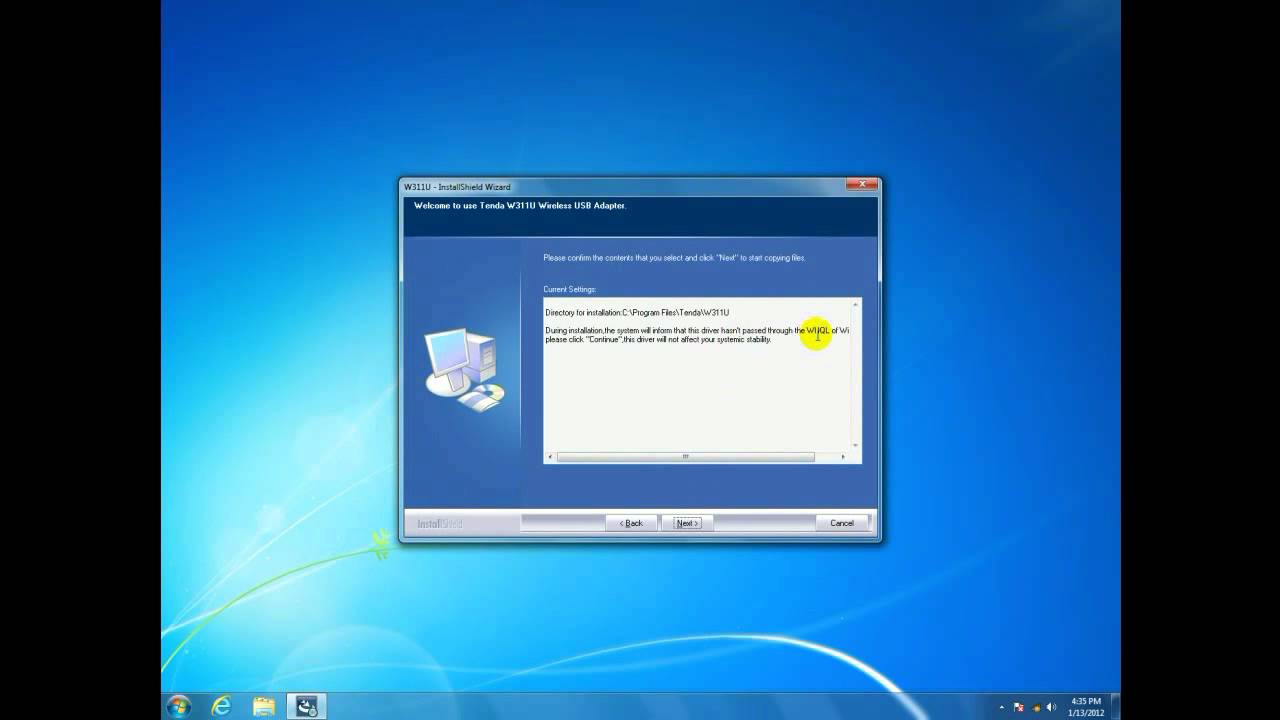The image size is (1280, 720).
Task: Open the Windows Start menu
Action: tap(180, 706)
